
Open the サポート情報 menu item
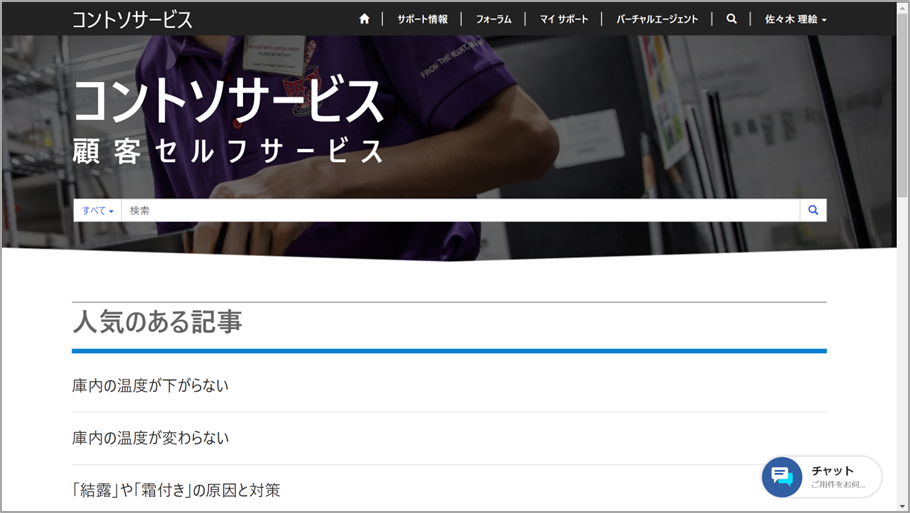(422, 19)
